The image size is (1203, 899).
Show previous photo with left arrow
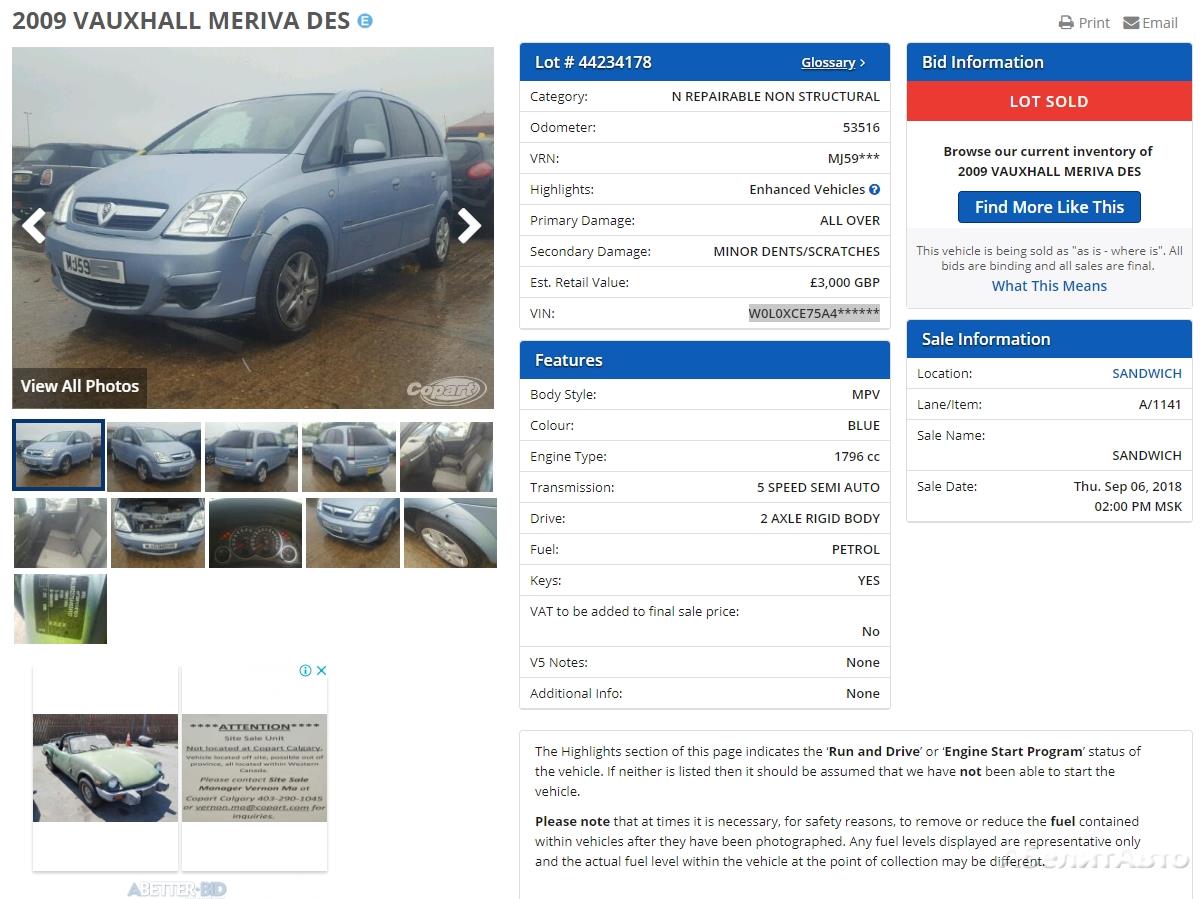pos(34,226)
